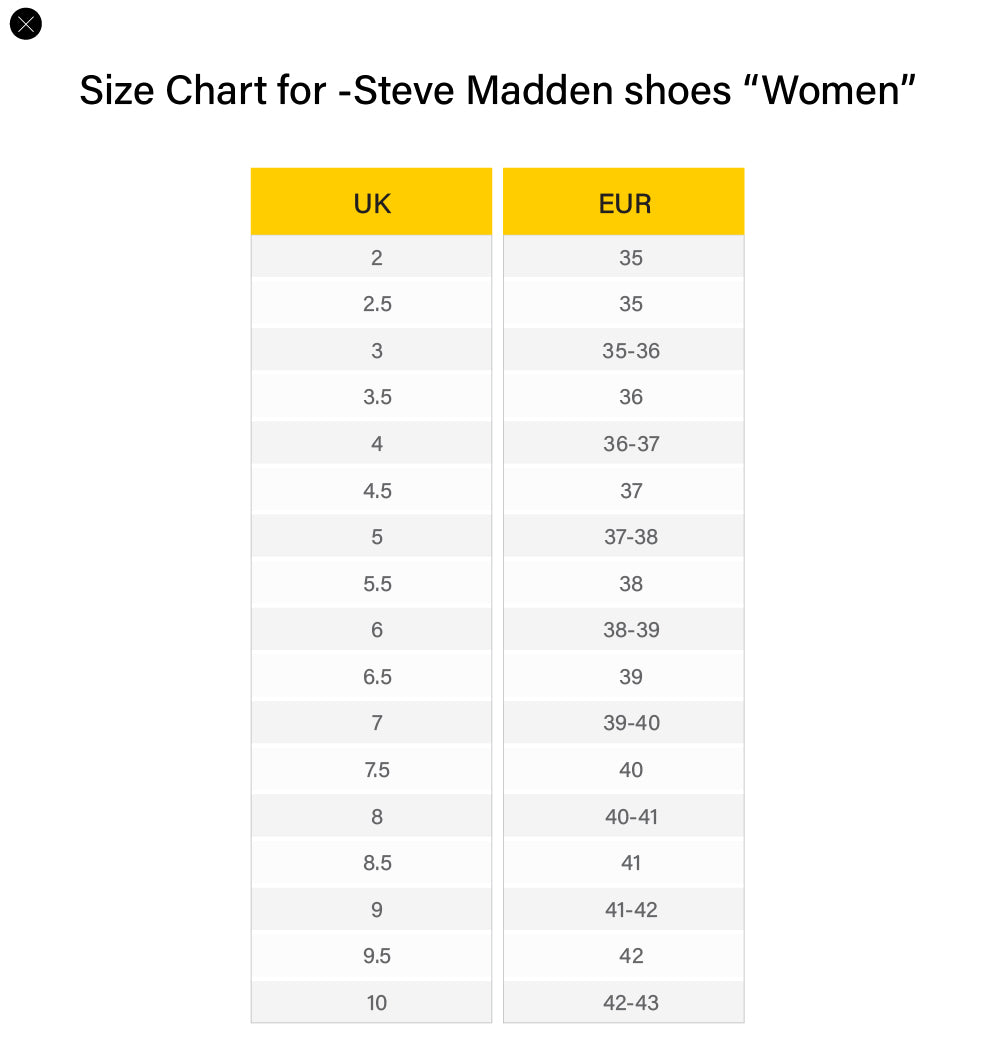Select UK size 2 cell
This screenshot has height=1055, width=995.
376,258
